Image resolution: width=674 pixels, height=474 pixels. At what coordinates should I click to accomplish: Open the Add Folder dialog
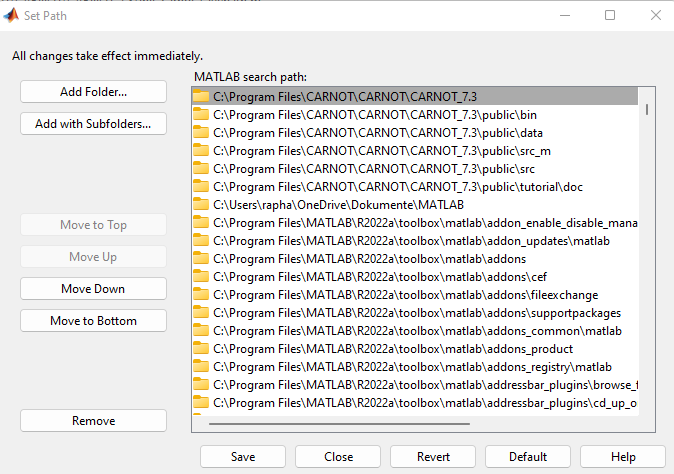tap(93, 91)
